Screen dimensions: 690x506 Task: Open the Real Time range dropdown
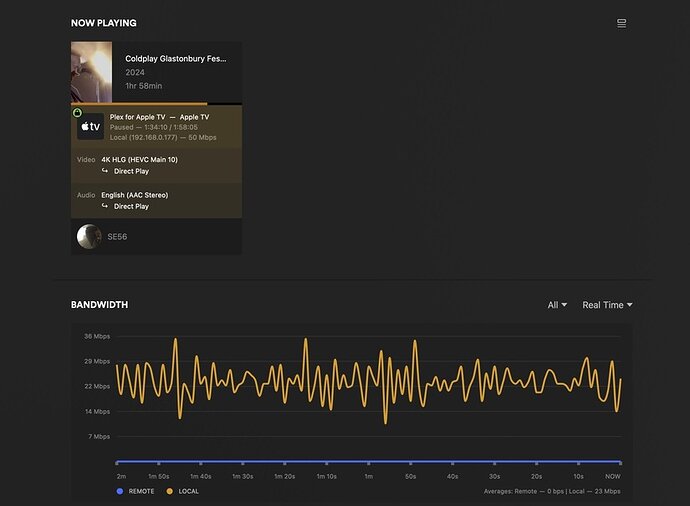click(607, 305)
